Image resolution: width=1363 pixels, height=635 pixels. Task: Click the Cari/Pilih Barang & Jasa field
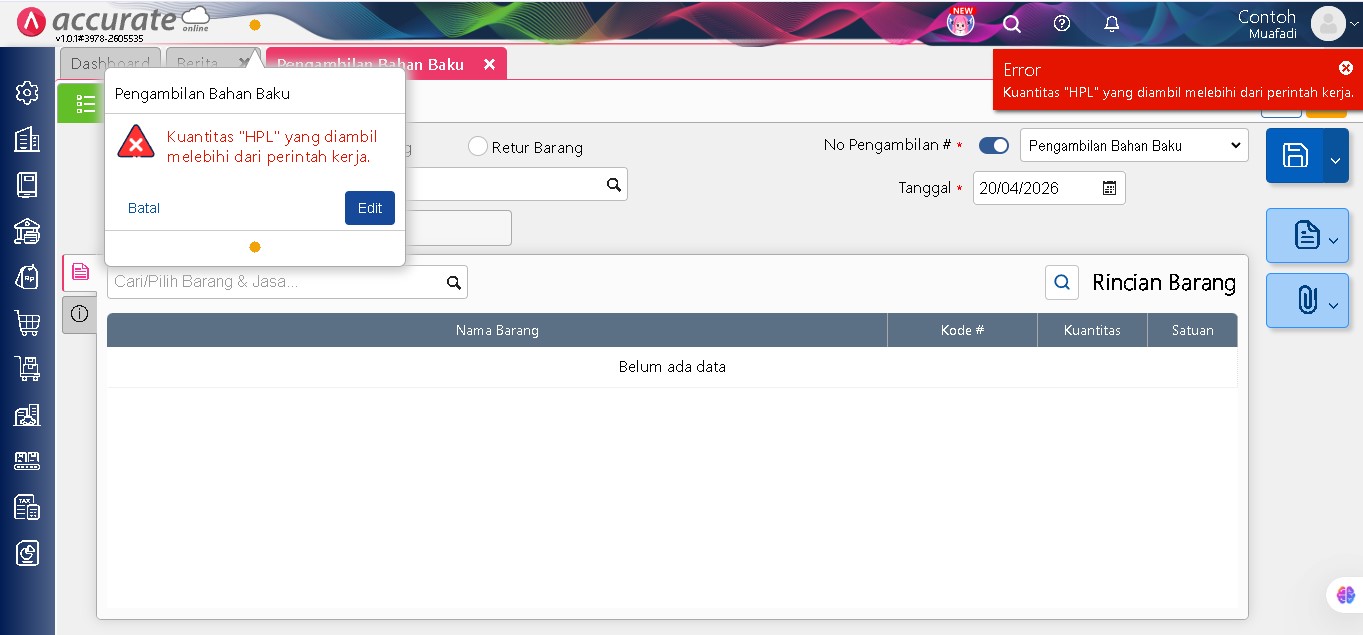[275, 282]
